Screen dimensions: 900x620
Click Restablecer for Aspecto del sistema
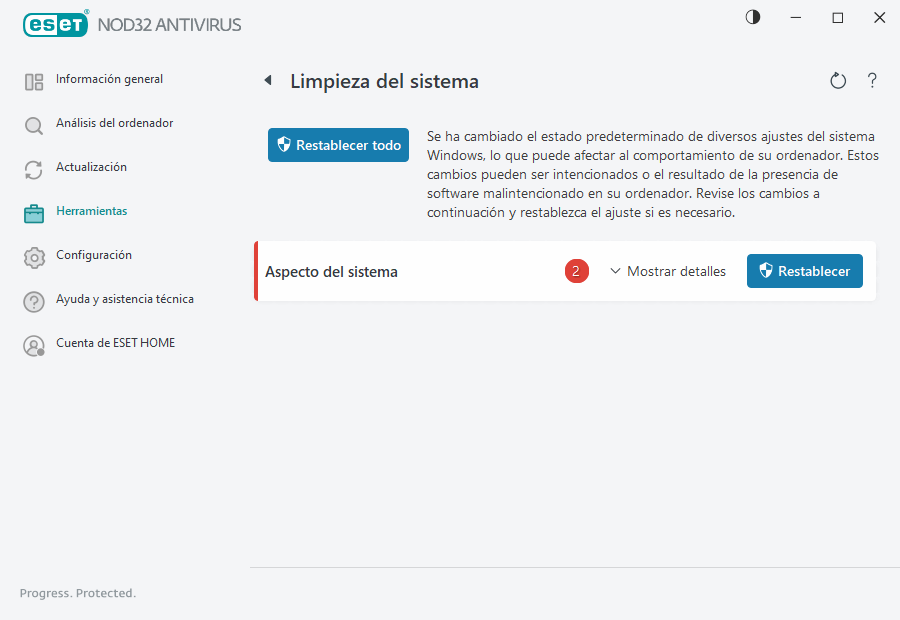pyautogui.click(x=805, y=271)
